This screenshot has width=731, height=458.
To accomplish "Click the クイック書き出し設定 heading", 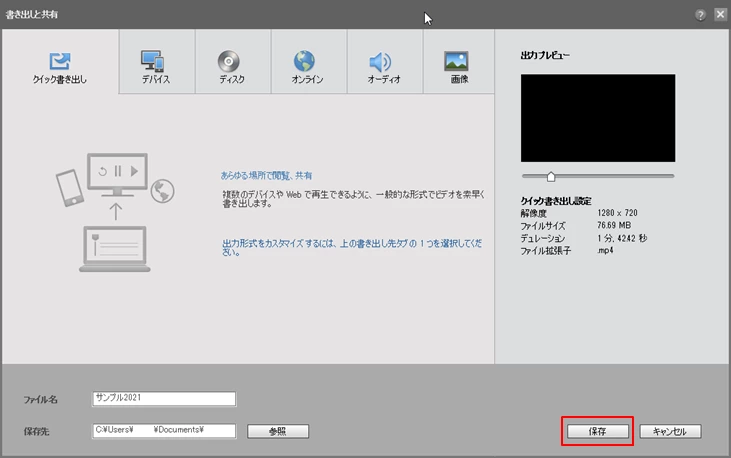I will point(556,201).
